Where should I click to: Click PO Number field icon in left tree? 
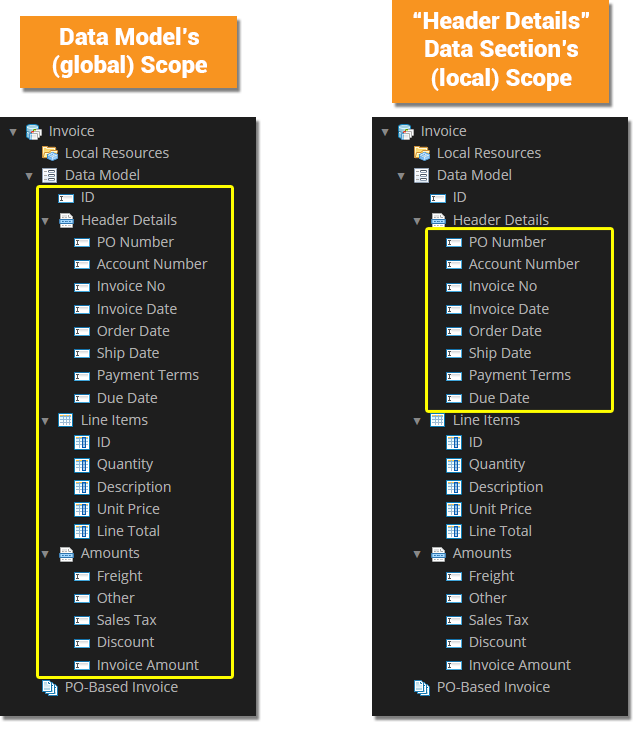click(x=82, y=242)
